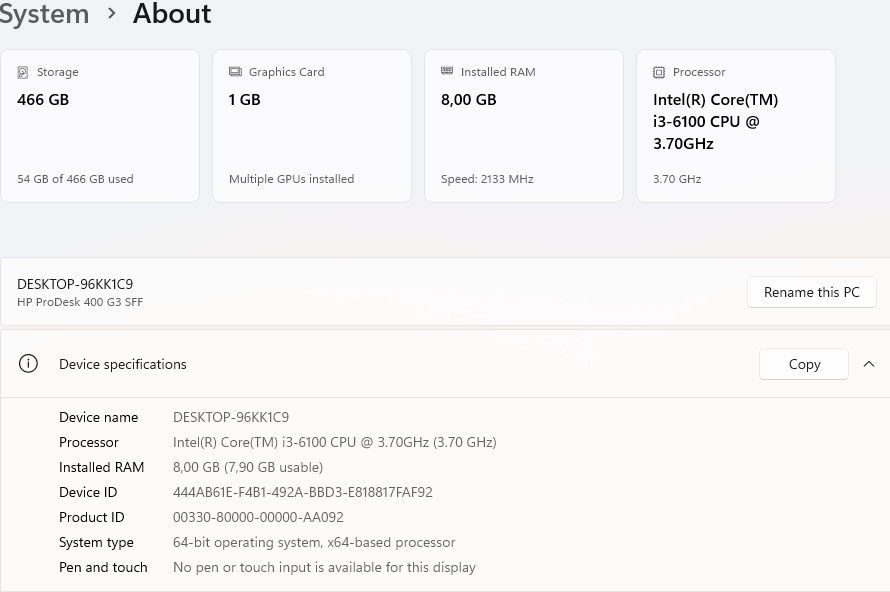This screenshot has width=890, height=592.
Task: Click the Device specifications heading
Action: (123, 364)
